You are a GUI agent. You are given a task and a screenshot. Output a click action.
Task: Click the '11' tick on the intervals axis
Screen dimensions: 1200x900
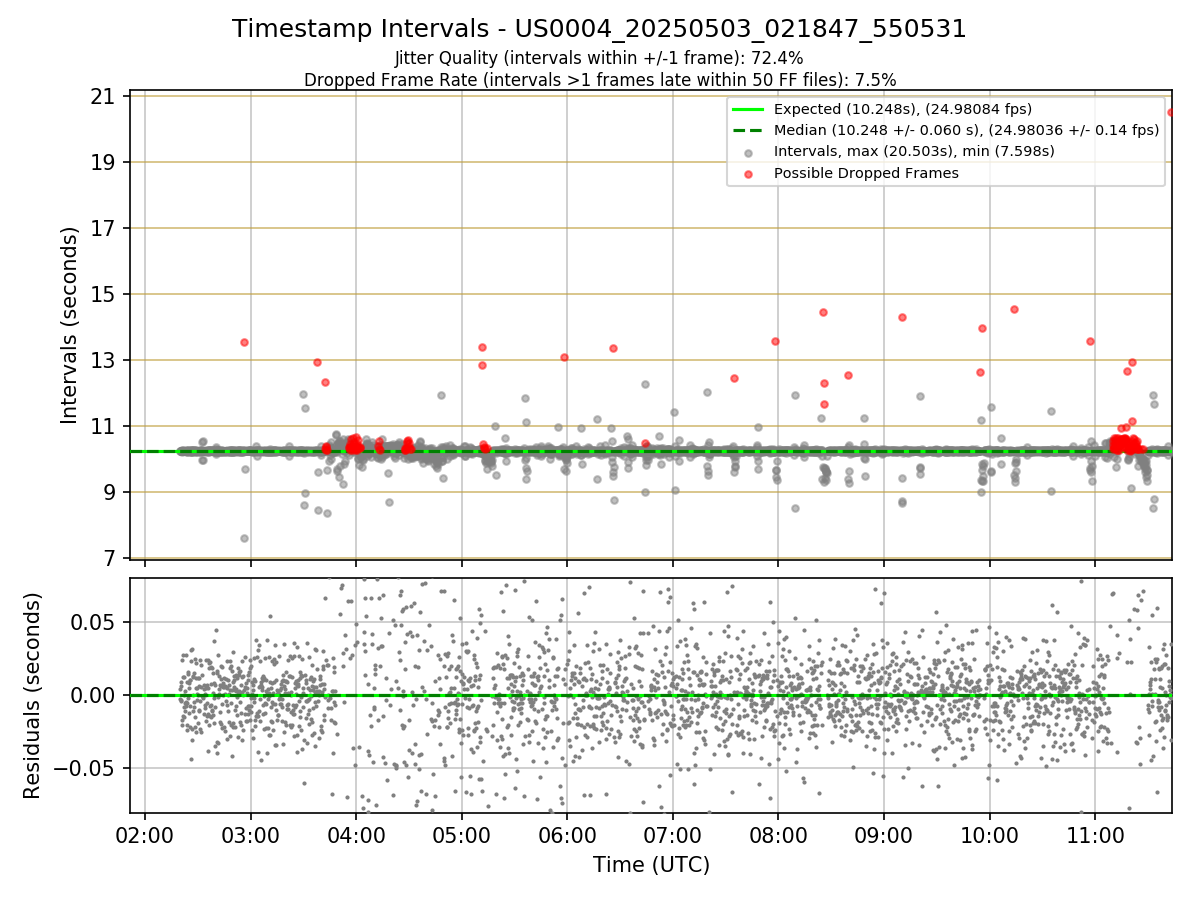point(102,427)
